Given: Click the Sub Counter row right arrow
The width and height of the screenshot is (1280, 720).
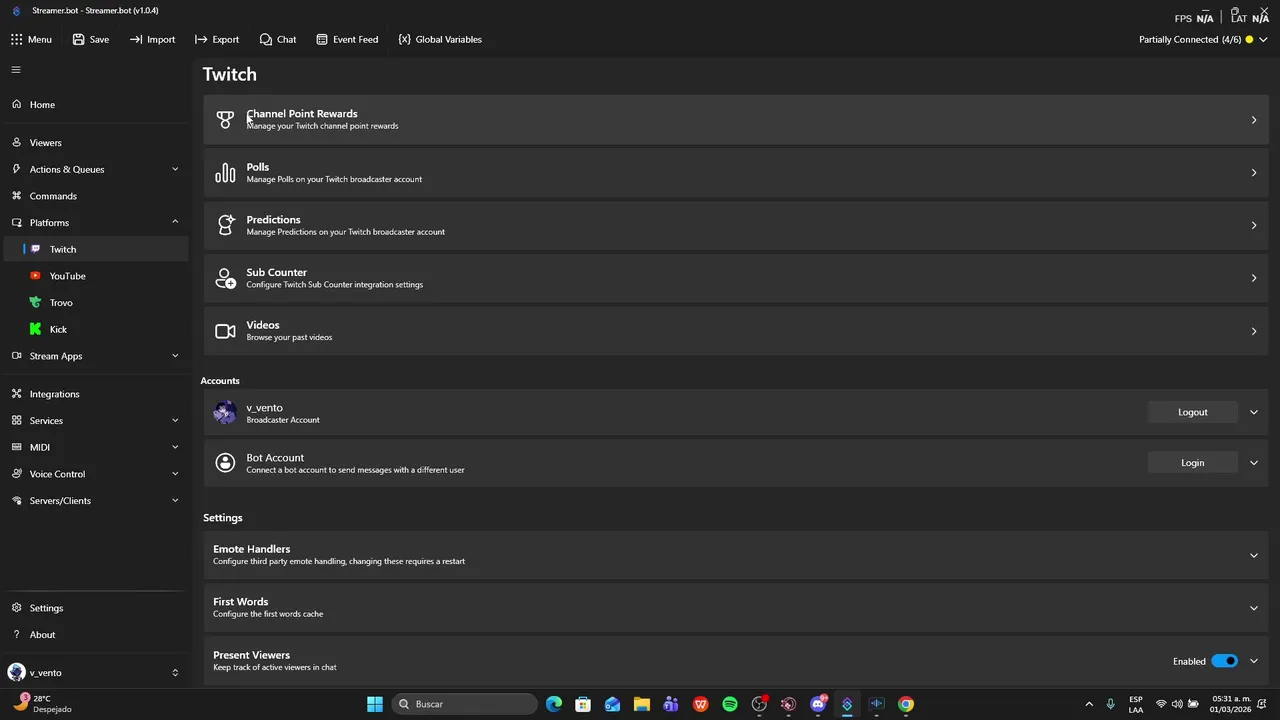Looking at the screenshot, I should pyautogui.click(x=1254, y=278).
